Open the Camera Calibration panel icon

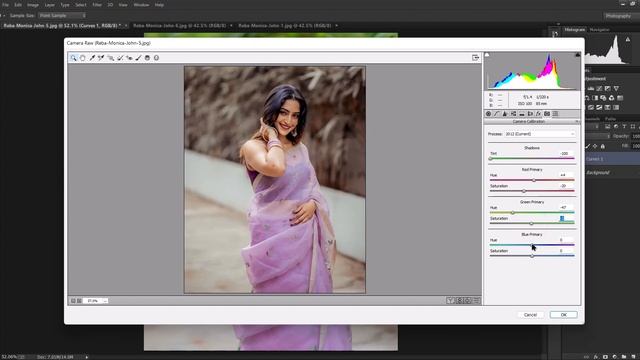coord(547,114)
